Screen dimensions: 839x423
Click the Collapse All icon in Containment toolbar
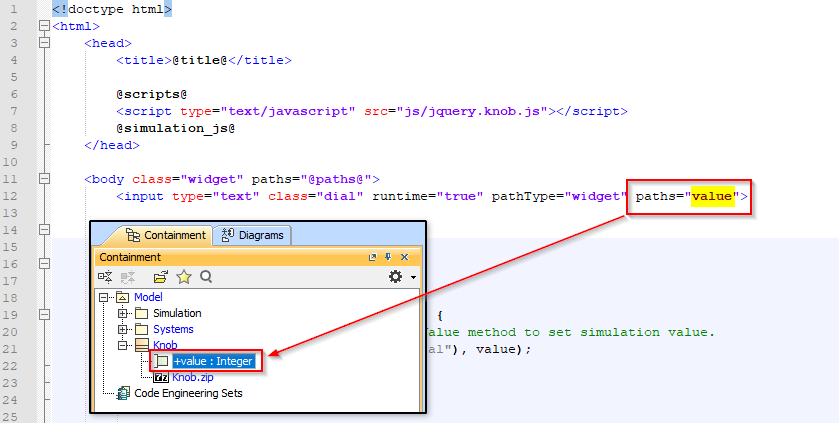pyautogui.click(x=105, y=277)
